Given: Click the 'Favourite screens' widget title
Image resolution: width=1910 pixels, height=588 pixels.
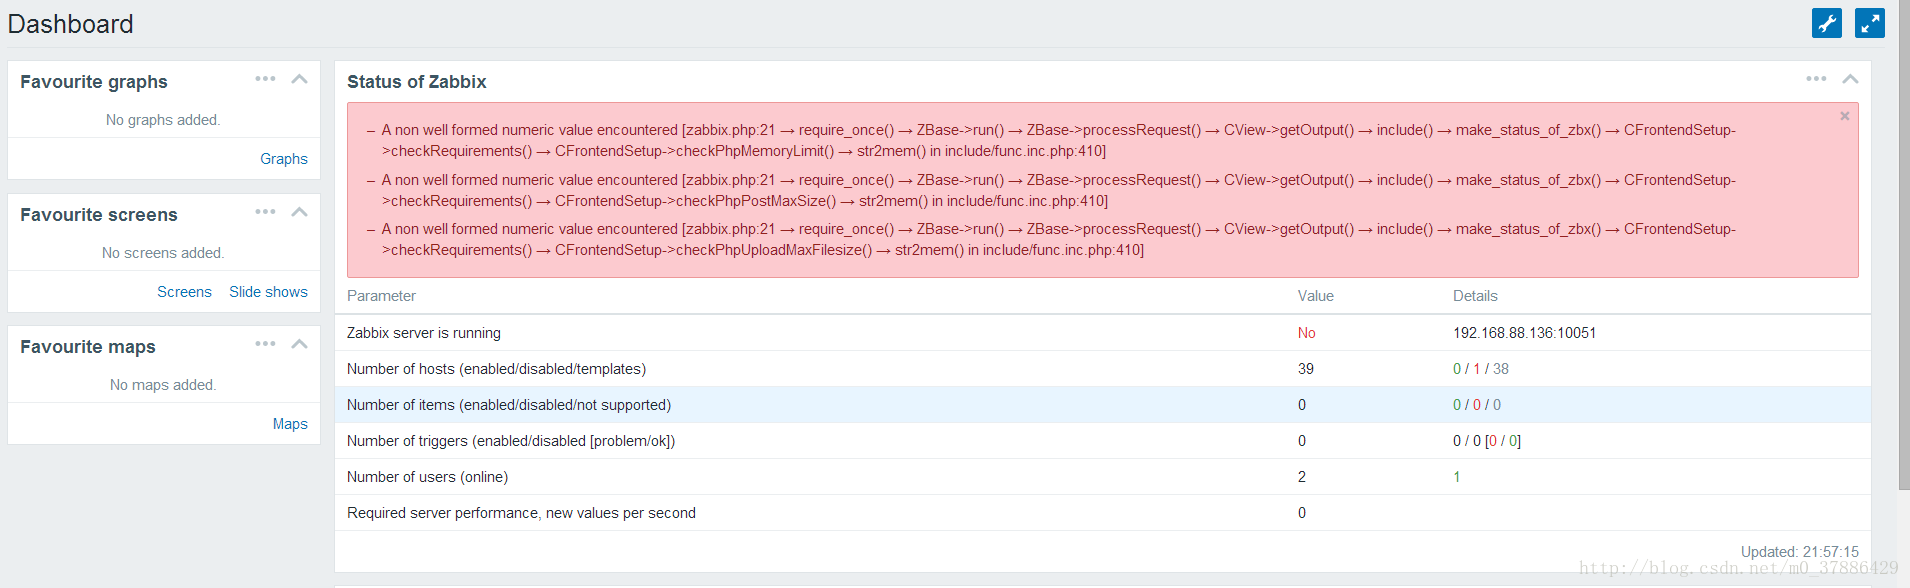Looking at the screenshot, I should [99, 215].
